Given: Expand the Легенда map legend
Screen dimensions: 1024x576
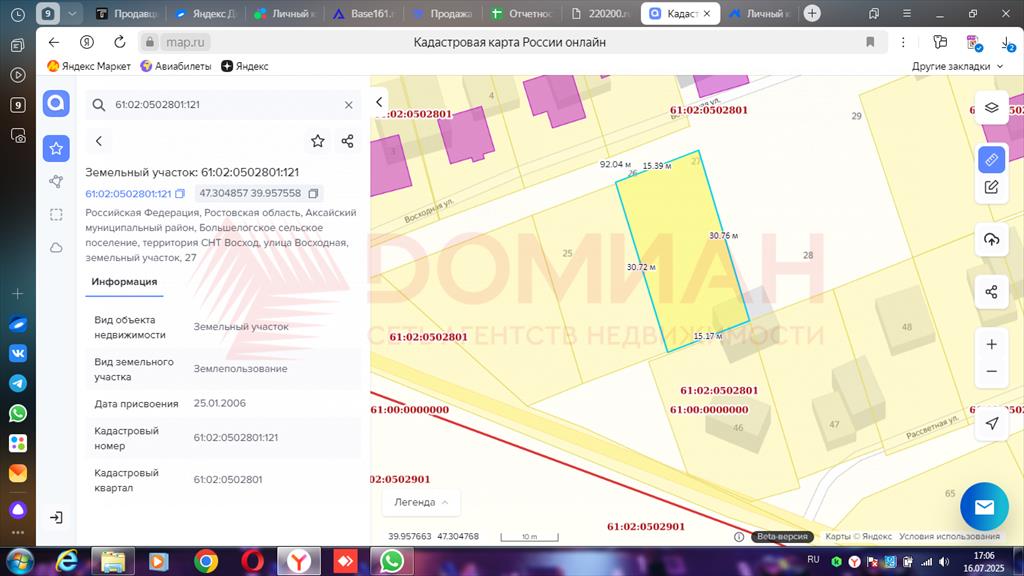Looking at the screenshot, I should 418,502.
